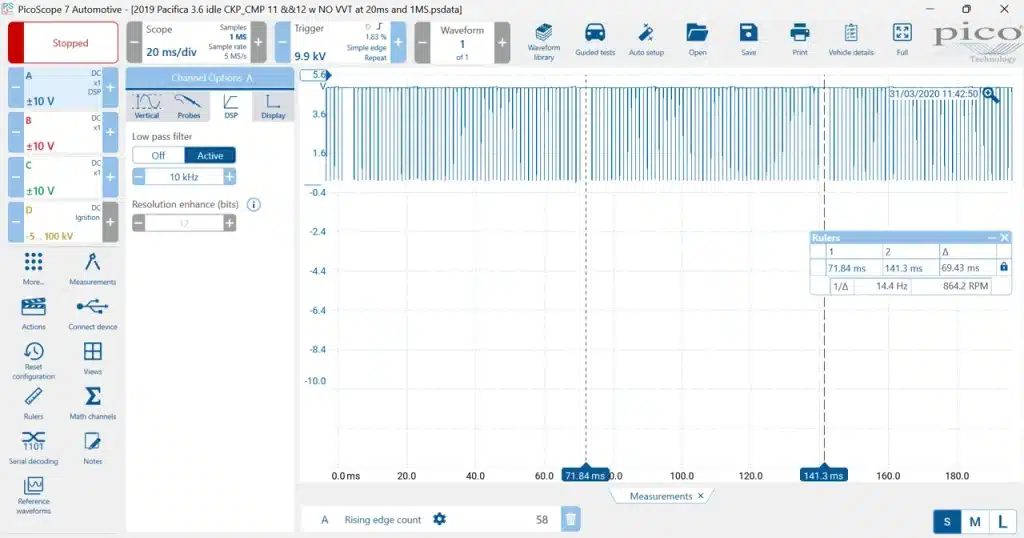The image size is (1024, 538).
Task: Decrease Channel B voltage range
Action: click(16, 133)
